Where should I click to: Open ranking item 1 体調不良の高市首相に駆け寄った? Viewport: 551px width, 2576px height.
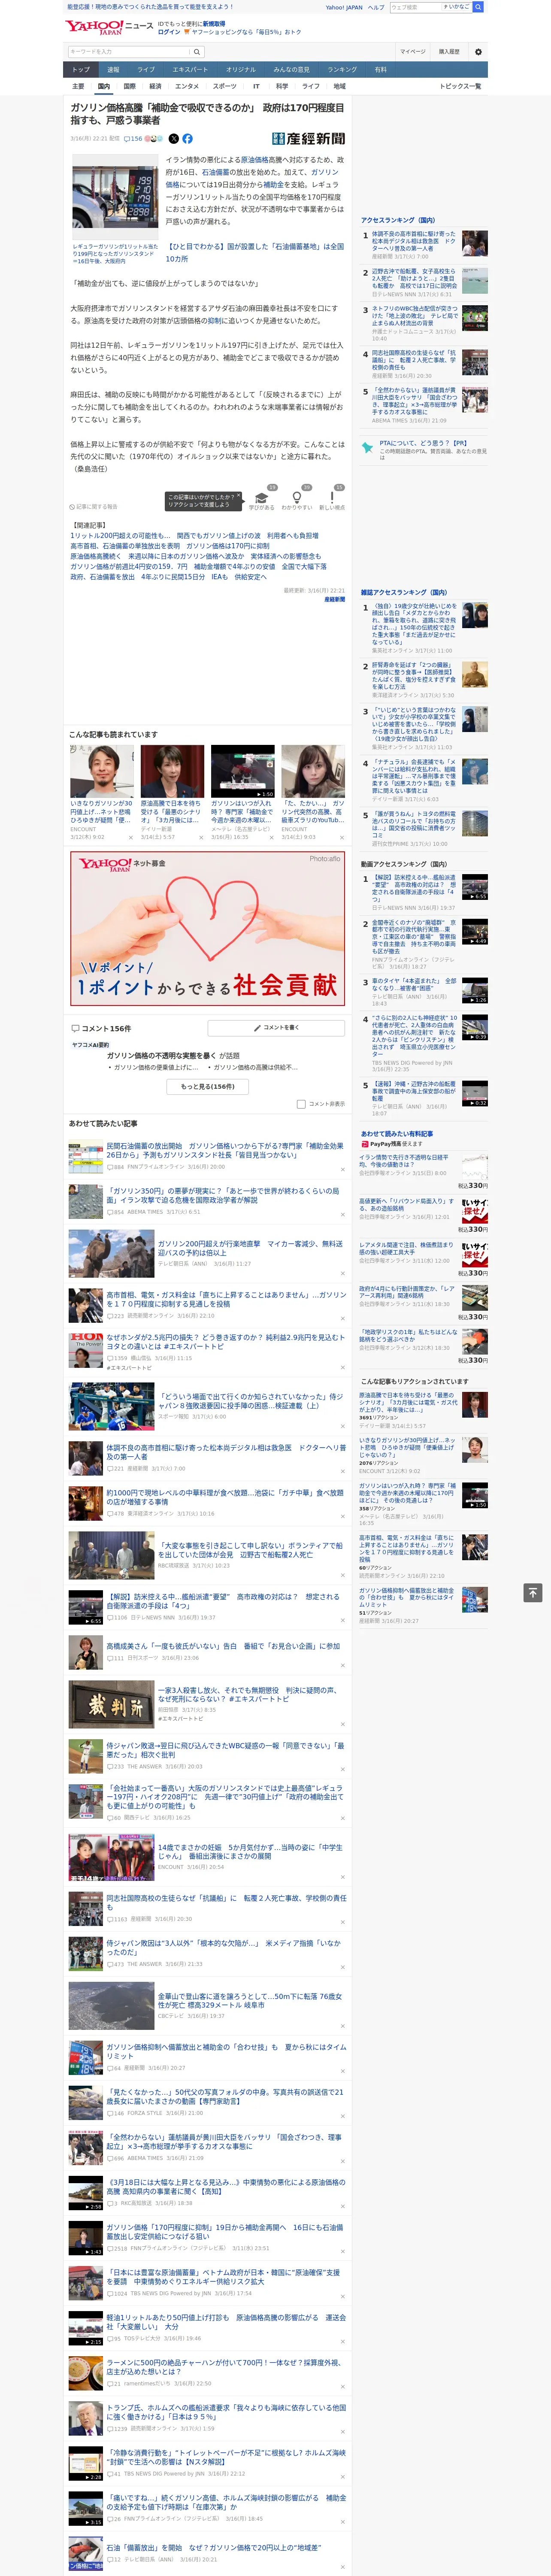coord(414,241)
